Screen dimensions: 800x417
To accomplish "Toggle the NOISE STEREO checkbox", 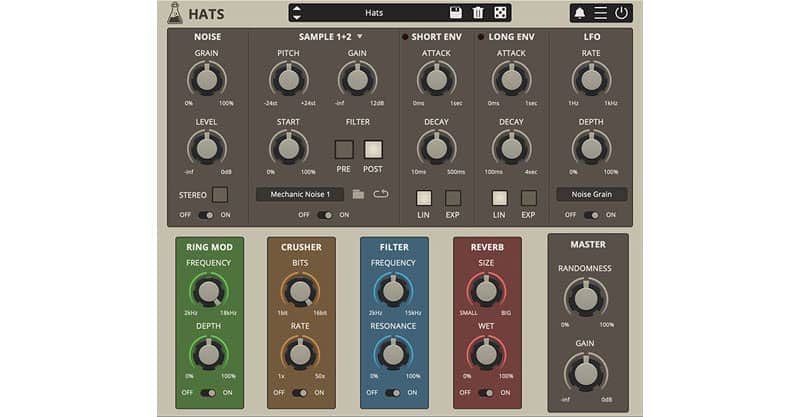I will pyautogui.click(x=220, y=194).
